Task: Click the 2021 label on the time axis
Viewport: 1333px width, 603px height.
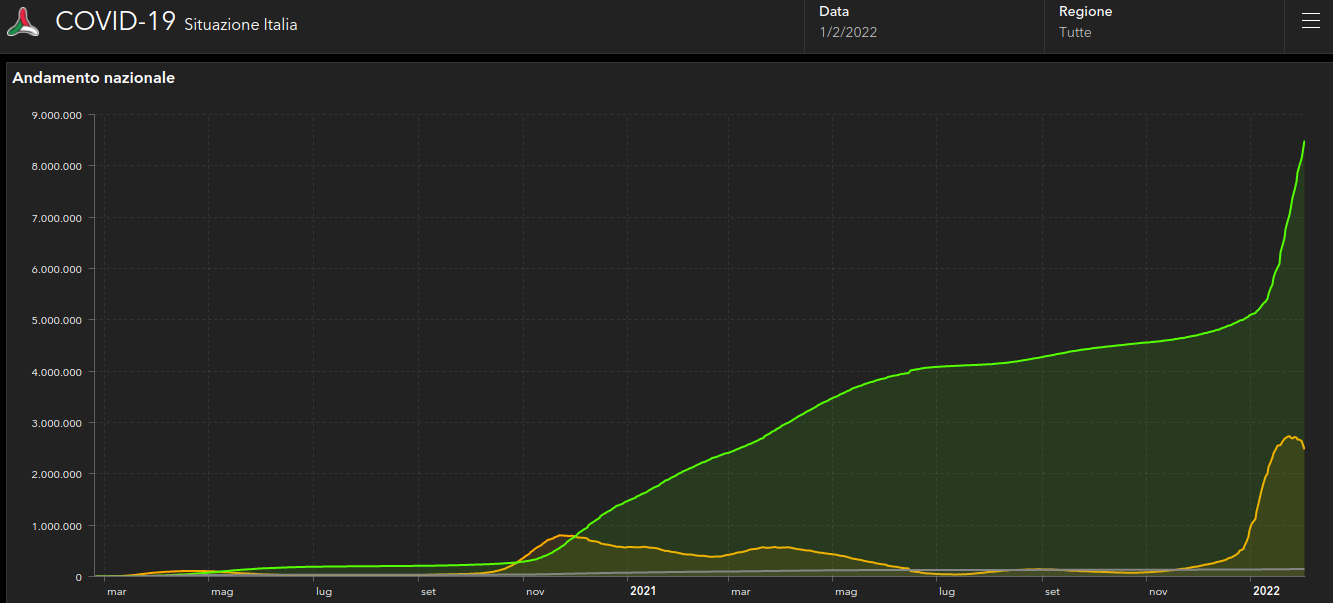Action: 643,591
